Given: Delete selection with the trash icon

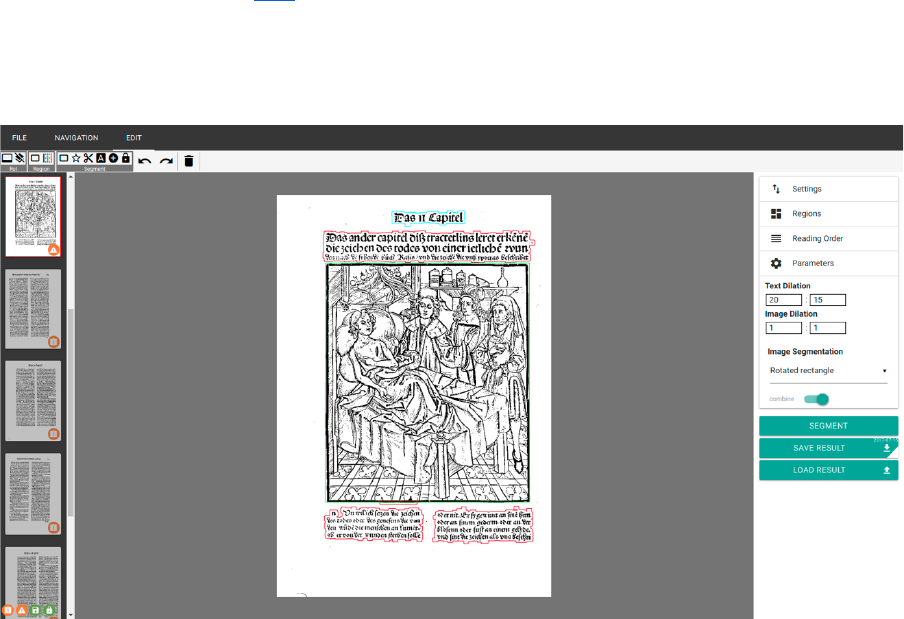Looking at the screenshot, I should pos(189,161).
